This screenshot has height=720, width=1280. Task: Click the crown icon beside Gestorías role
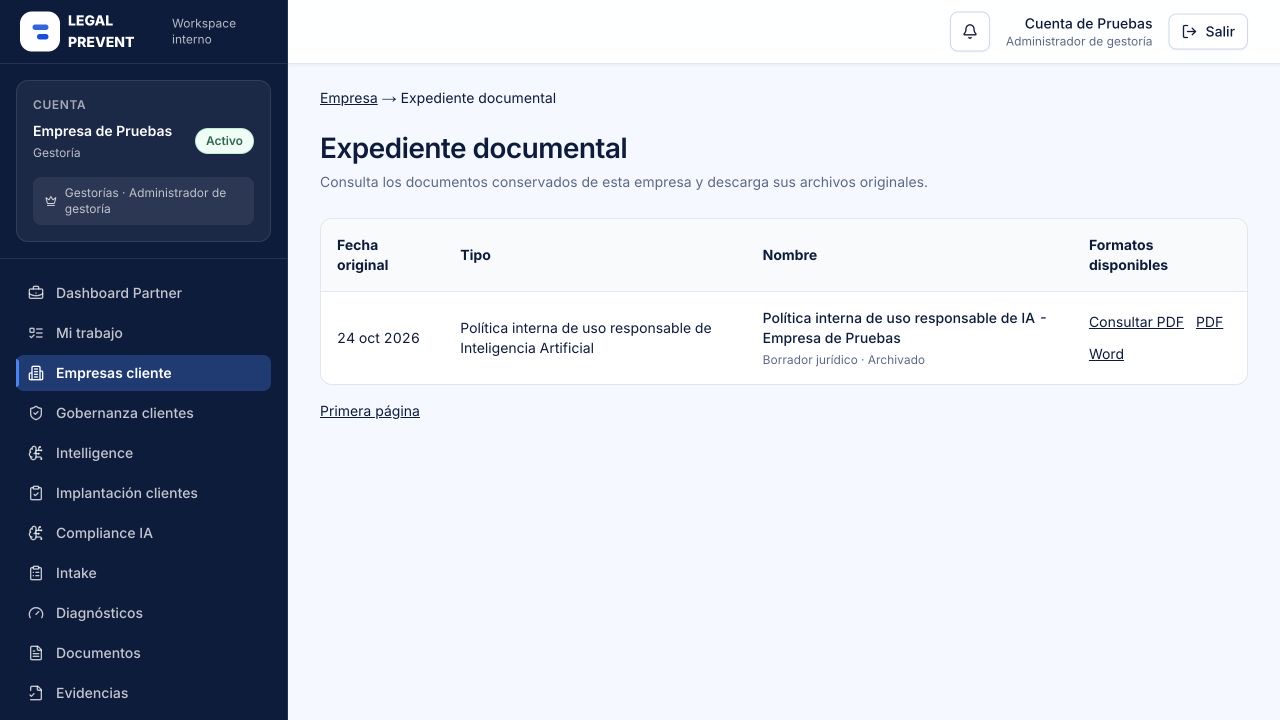(x=51, y=201)
